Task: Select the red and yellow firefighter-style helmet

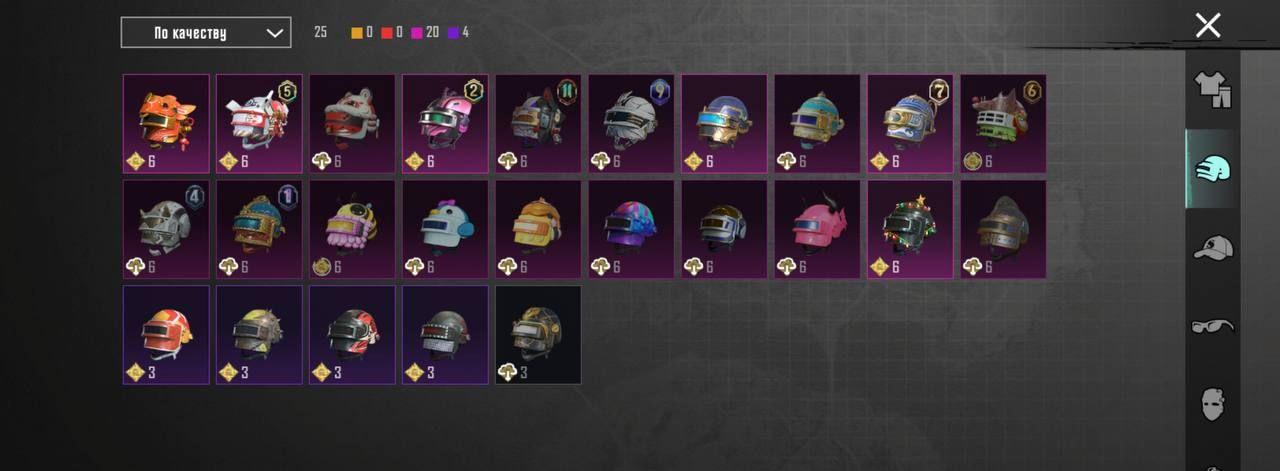Action: pyautogui.click(x=166, y=335)
